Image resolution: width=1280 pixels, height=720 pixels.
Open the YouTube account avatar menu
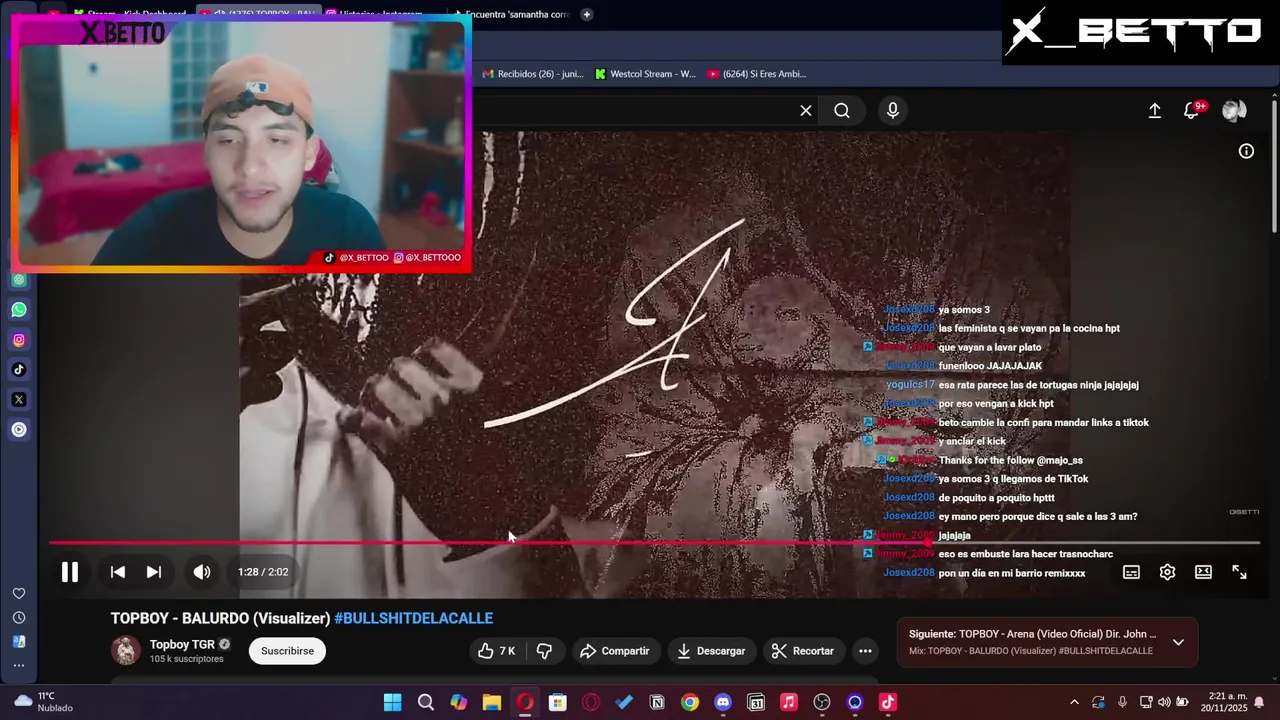pos(1234,111)
